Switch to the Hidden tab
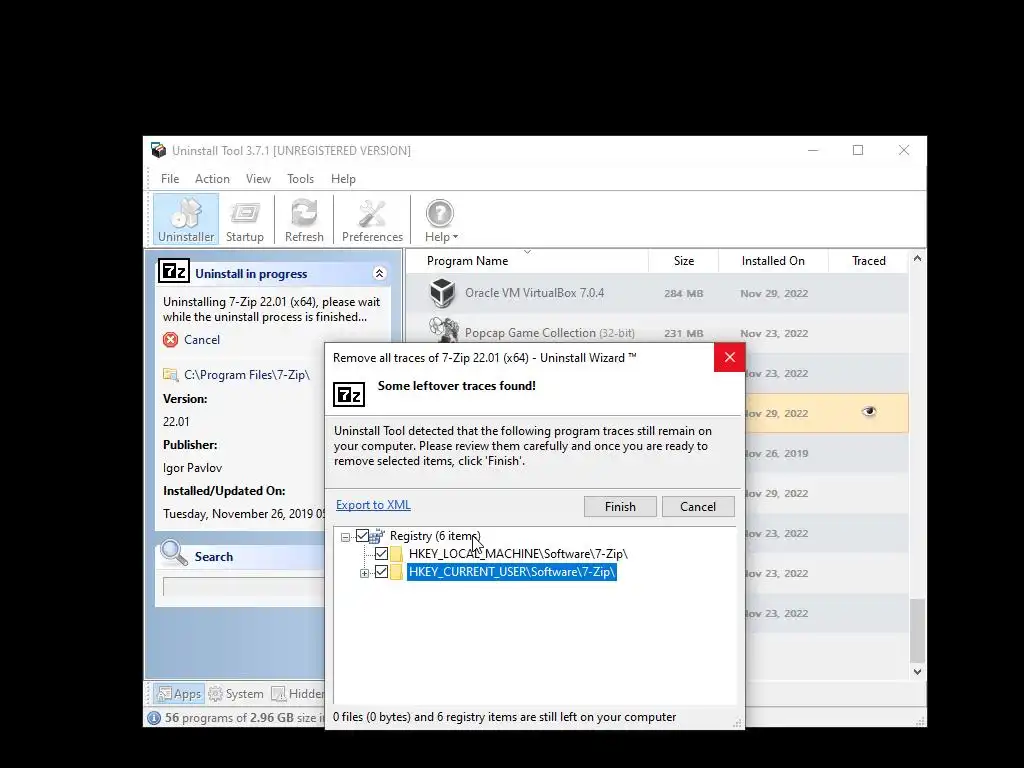The width and height of the screenshot is (1024, 768). pos(297,694)
